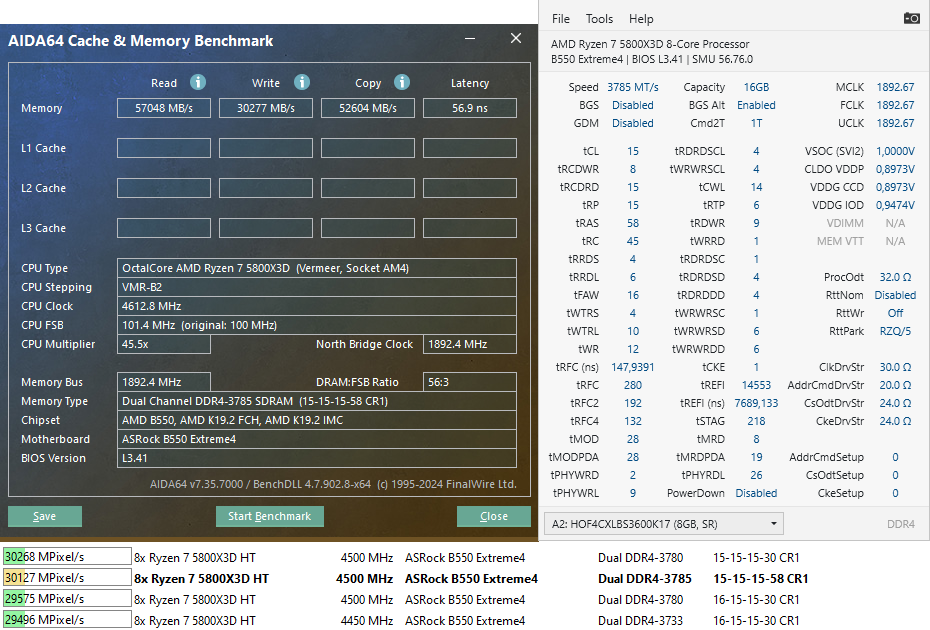
Task: Click the GDM Disabled value
Action: click(632, 123)
